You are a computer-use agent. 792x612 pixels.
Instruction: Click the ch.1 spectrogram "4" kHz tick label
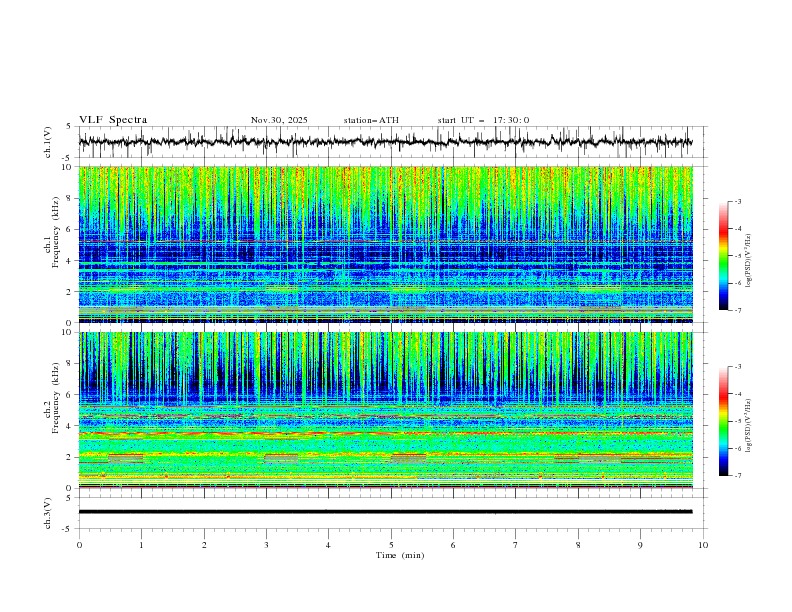[69, 261]
